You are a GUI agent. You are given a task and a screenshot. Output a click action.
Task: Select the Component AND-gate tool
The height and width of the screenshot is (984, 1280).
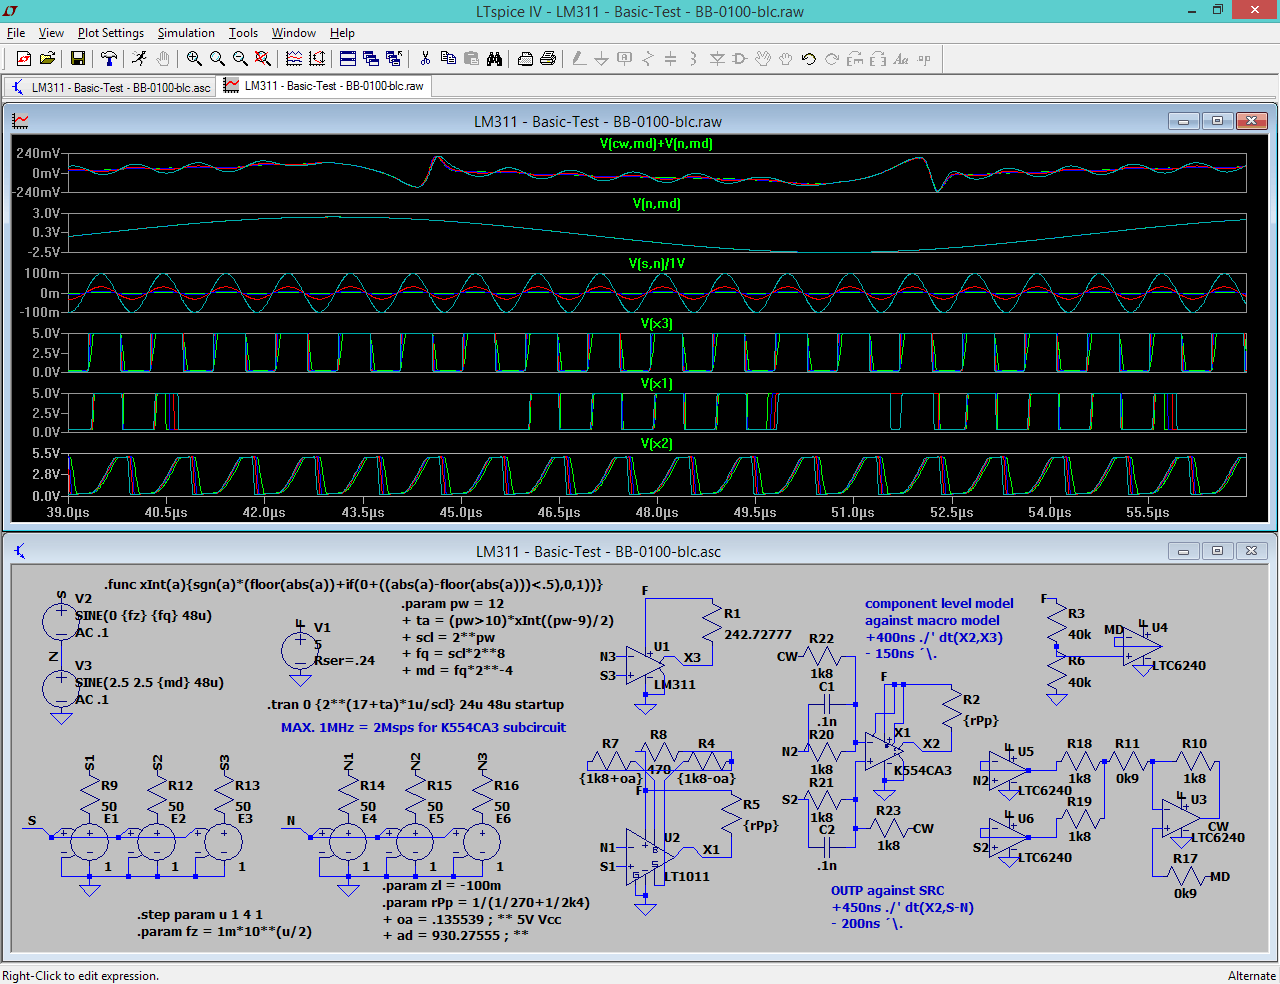click(x=740, y=59)
